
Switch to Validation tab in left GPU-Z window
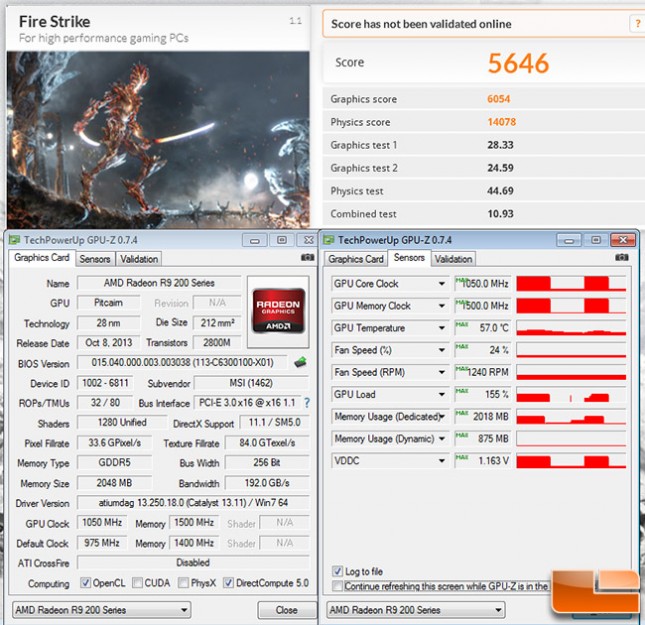[x=139, y=259]
